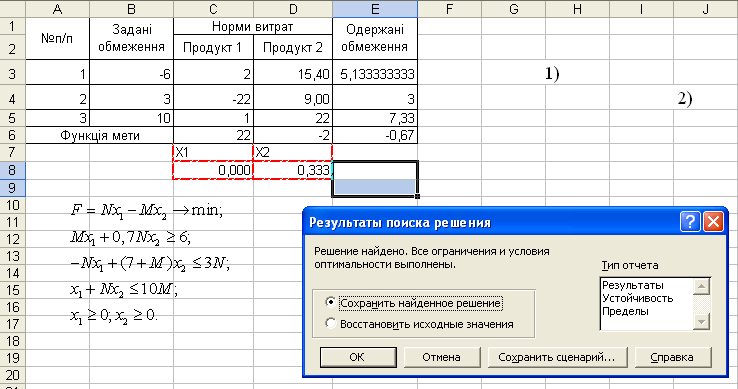Click cell with value -0,67

375,135
